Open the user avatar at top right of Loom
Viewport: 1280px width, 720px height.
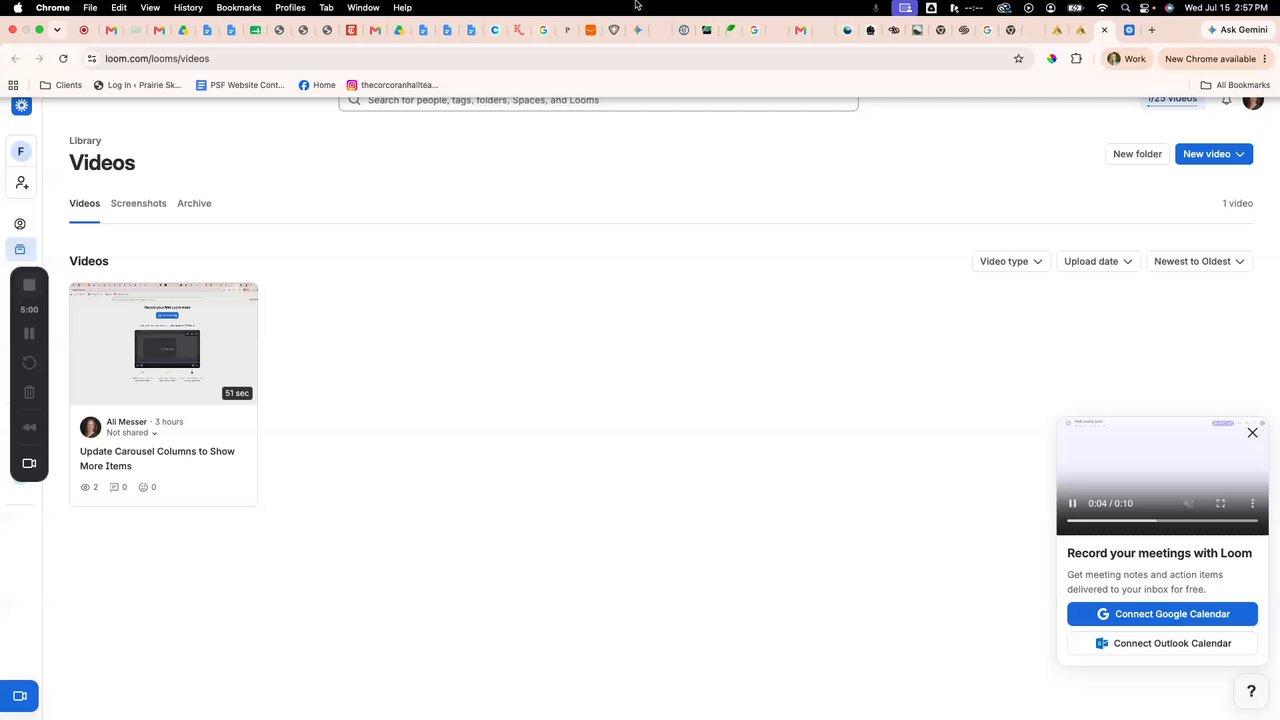[x=1253, y=100]
